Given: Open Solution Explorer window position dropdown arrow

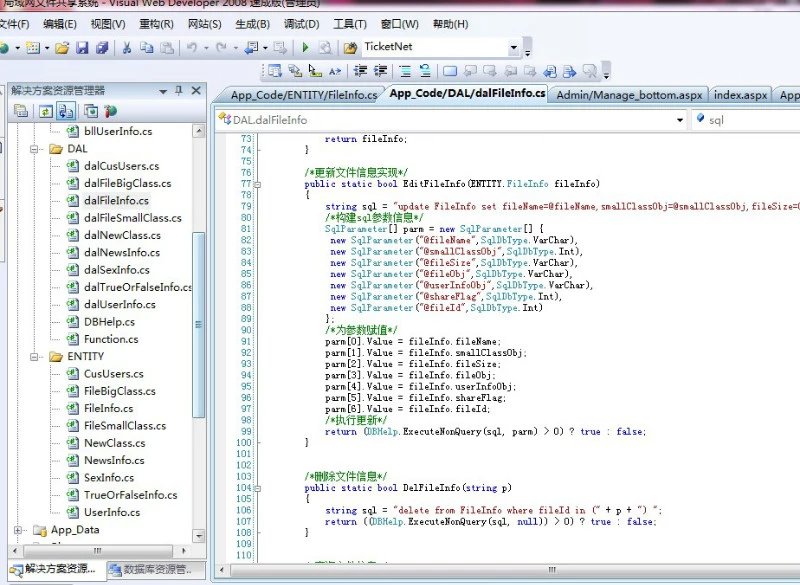Looking at the screenshot, I should [163, 91].
